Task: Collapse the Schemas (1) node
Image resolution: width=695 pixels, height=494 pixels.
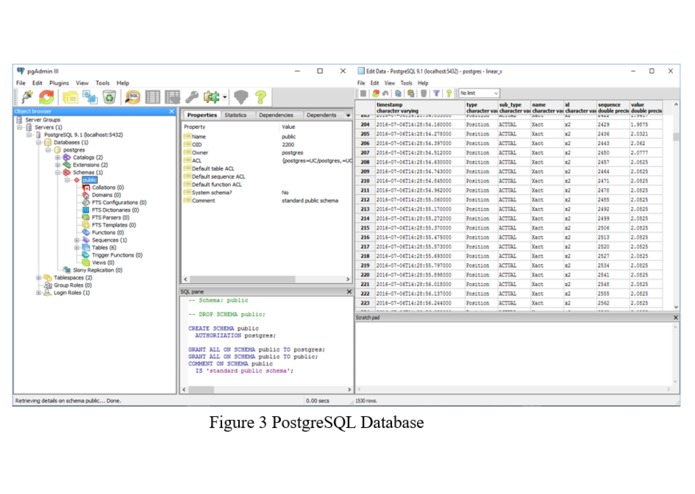Action: click(58, 172)
